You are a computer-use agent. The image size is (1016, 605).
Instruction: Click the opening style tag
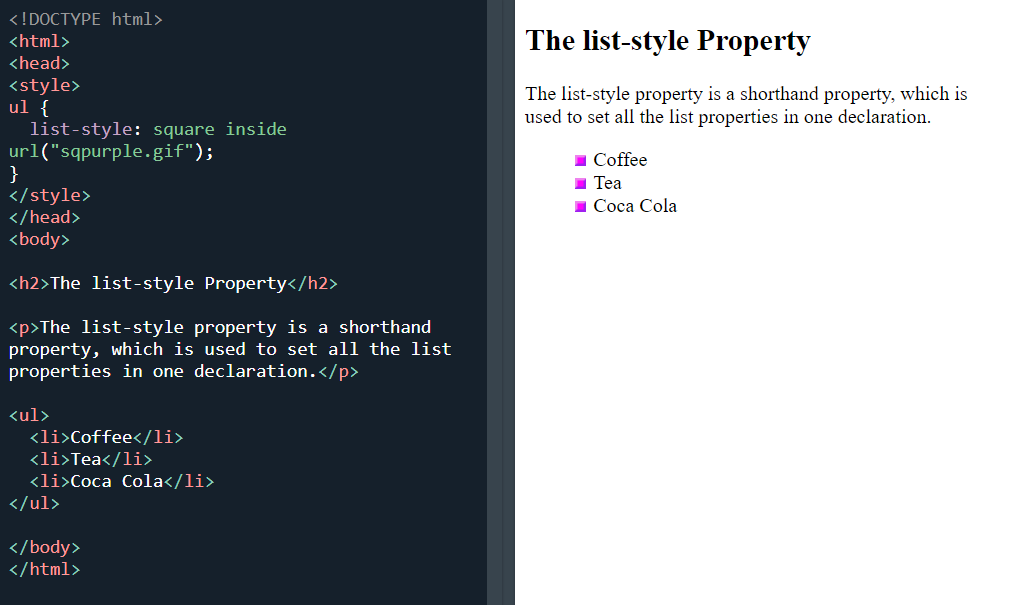coord(43,84)
